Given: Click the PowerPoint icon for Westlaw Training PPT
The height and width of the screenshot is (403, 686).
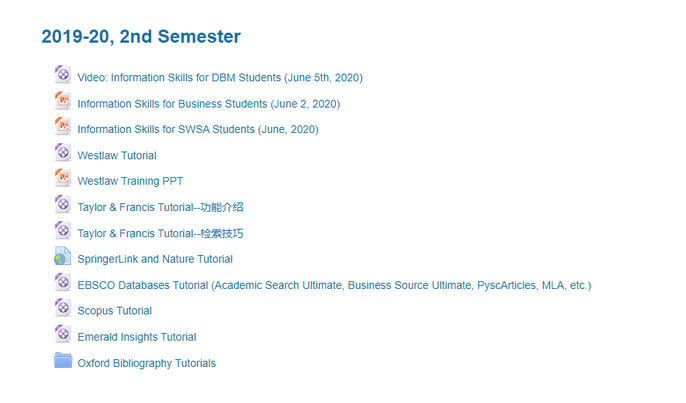Looking at the screenshot, I should (x=63, y=179).
